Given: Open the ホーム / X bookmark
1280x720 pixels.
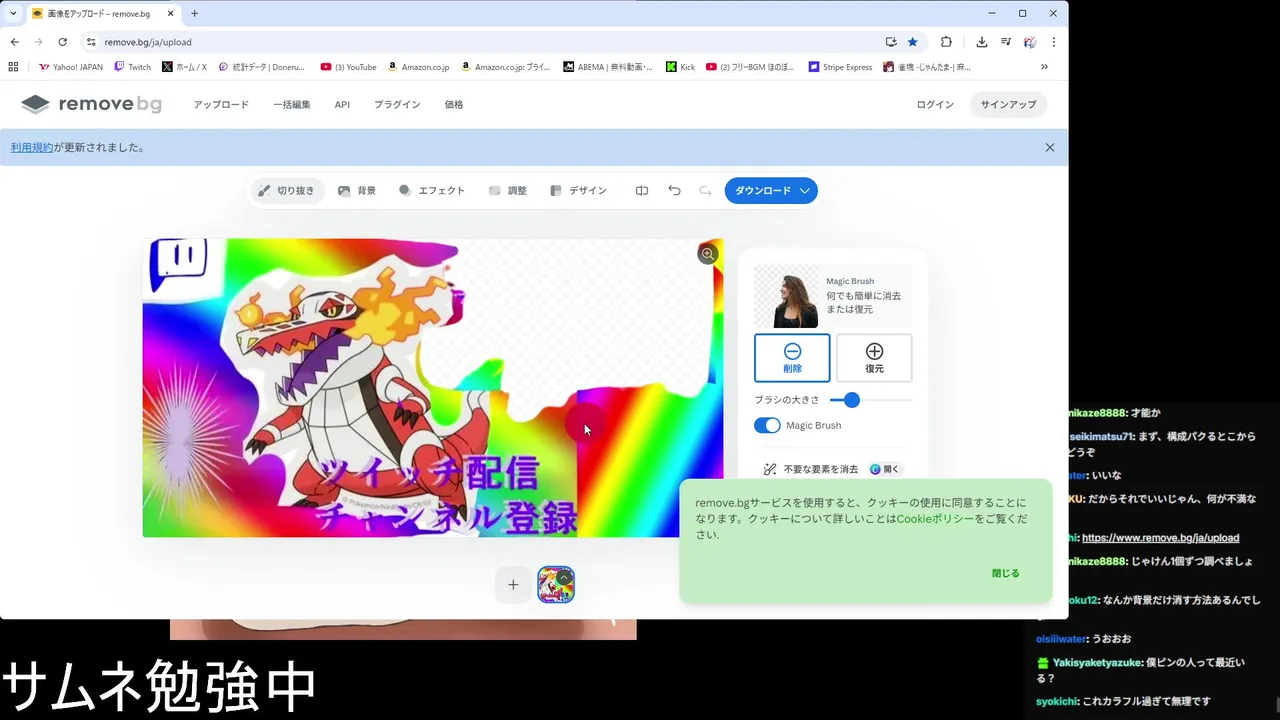Looking at the screenshot, I should [x=184, y=67].
